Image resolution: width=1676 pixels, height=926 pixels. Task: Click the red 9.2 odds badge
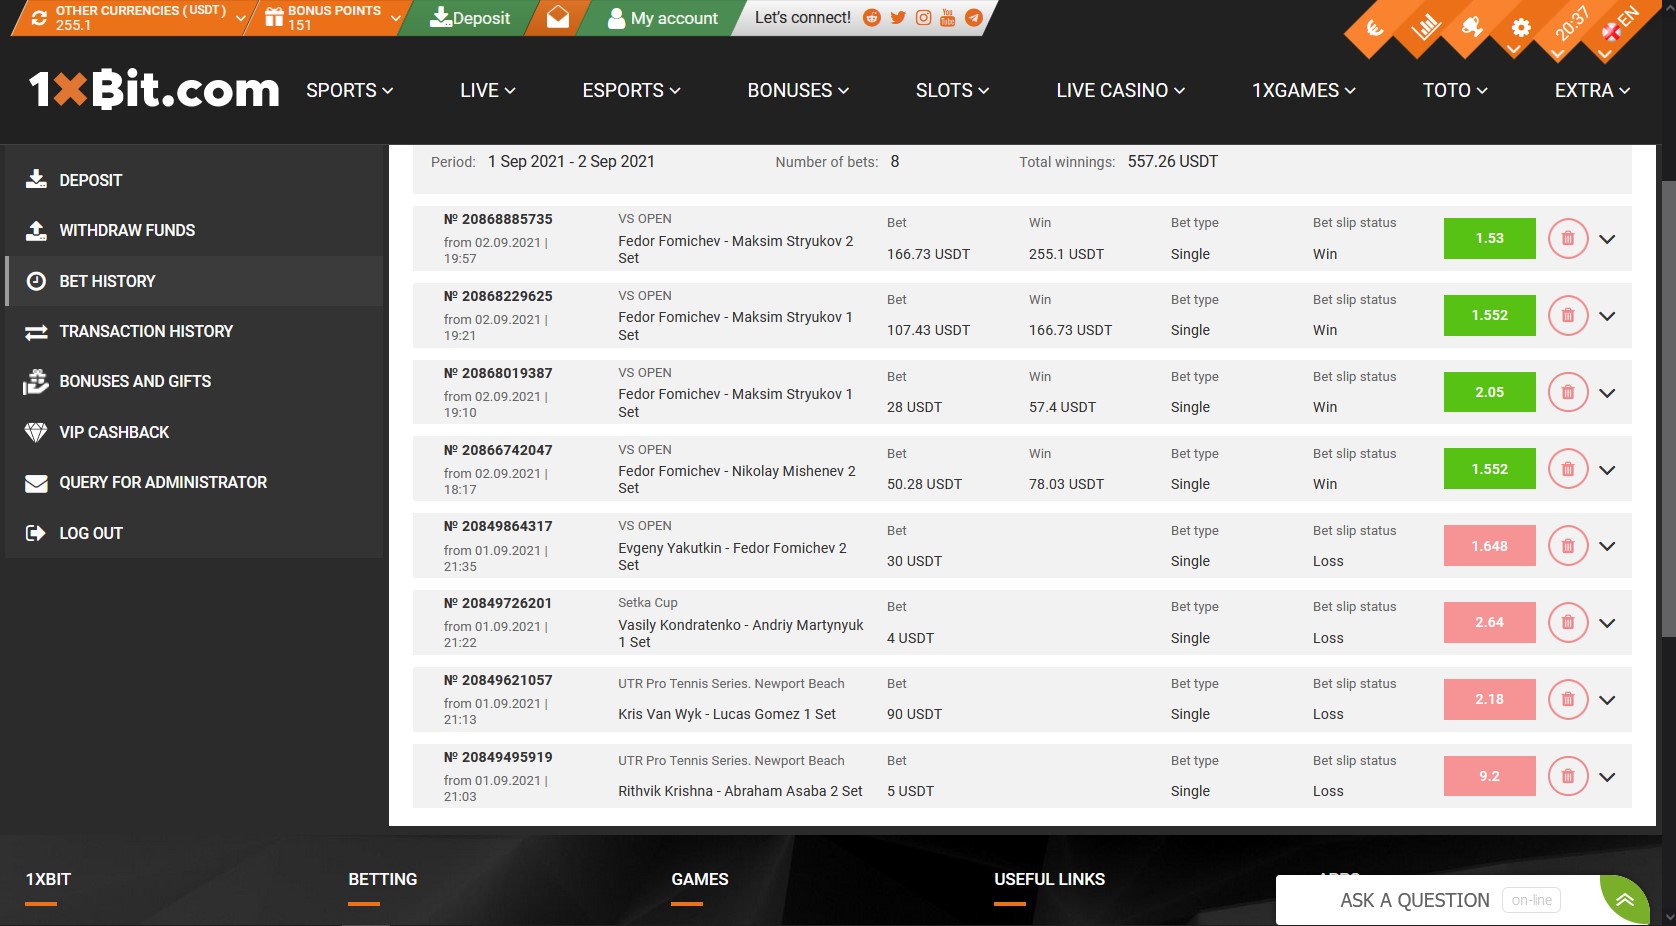click(x=1489, y=776)
